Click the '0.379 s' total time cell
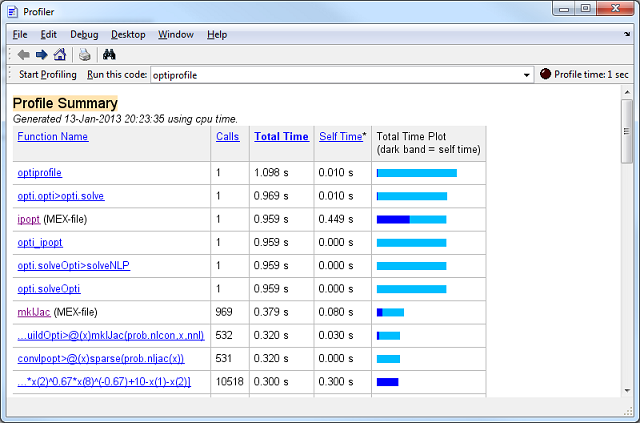Viewport: 640px width, 423px height. pyautogui.click(x=271, y=312)
